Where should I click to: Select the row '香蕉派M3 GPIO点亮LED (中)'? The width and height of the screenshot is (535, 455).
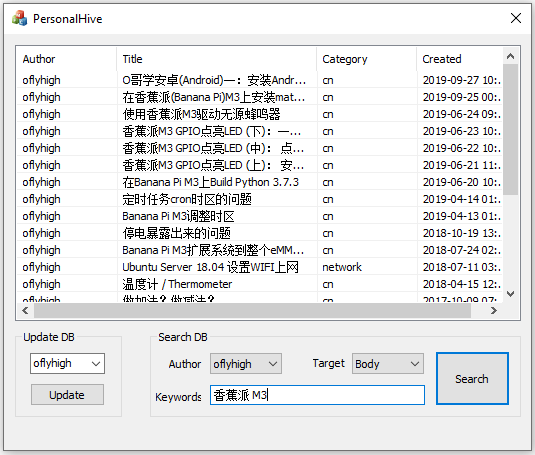tap(259, 148)
